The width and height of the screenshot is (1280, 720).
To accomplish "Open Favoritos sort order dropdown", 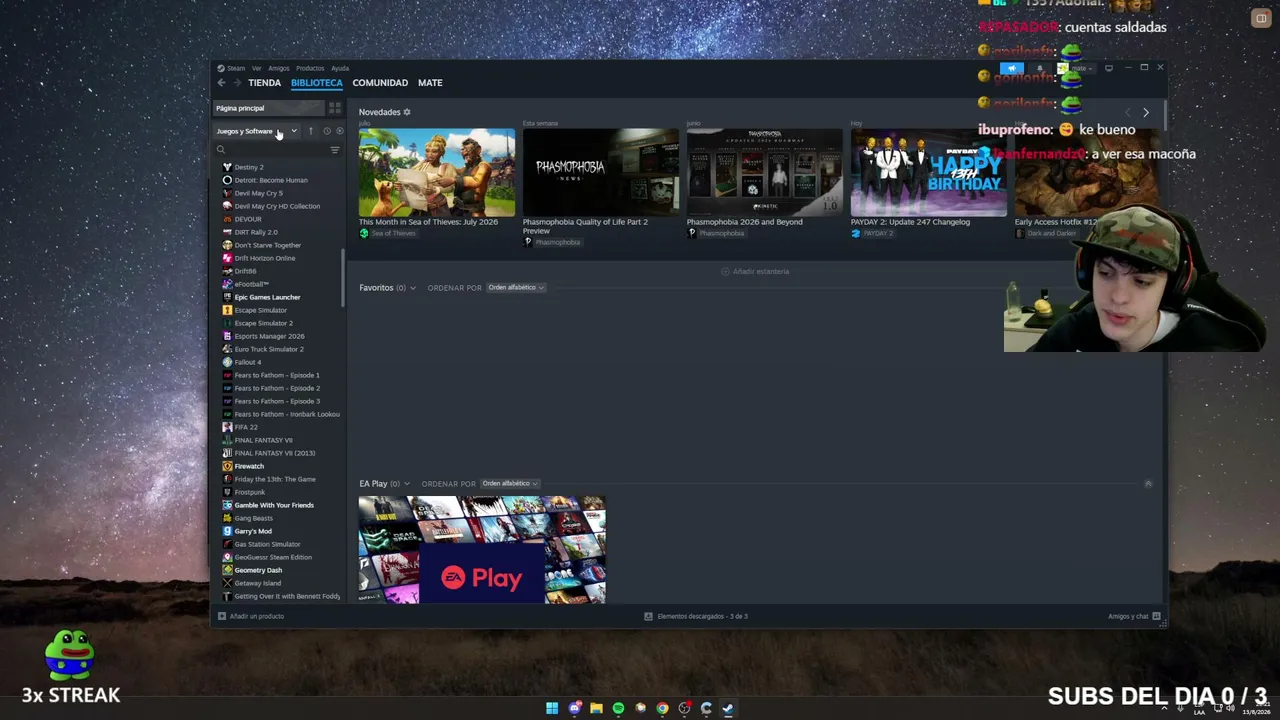I will tap(515, 288).
